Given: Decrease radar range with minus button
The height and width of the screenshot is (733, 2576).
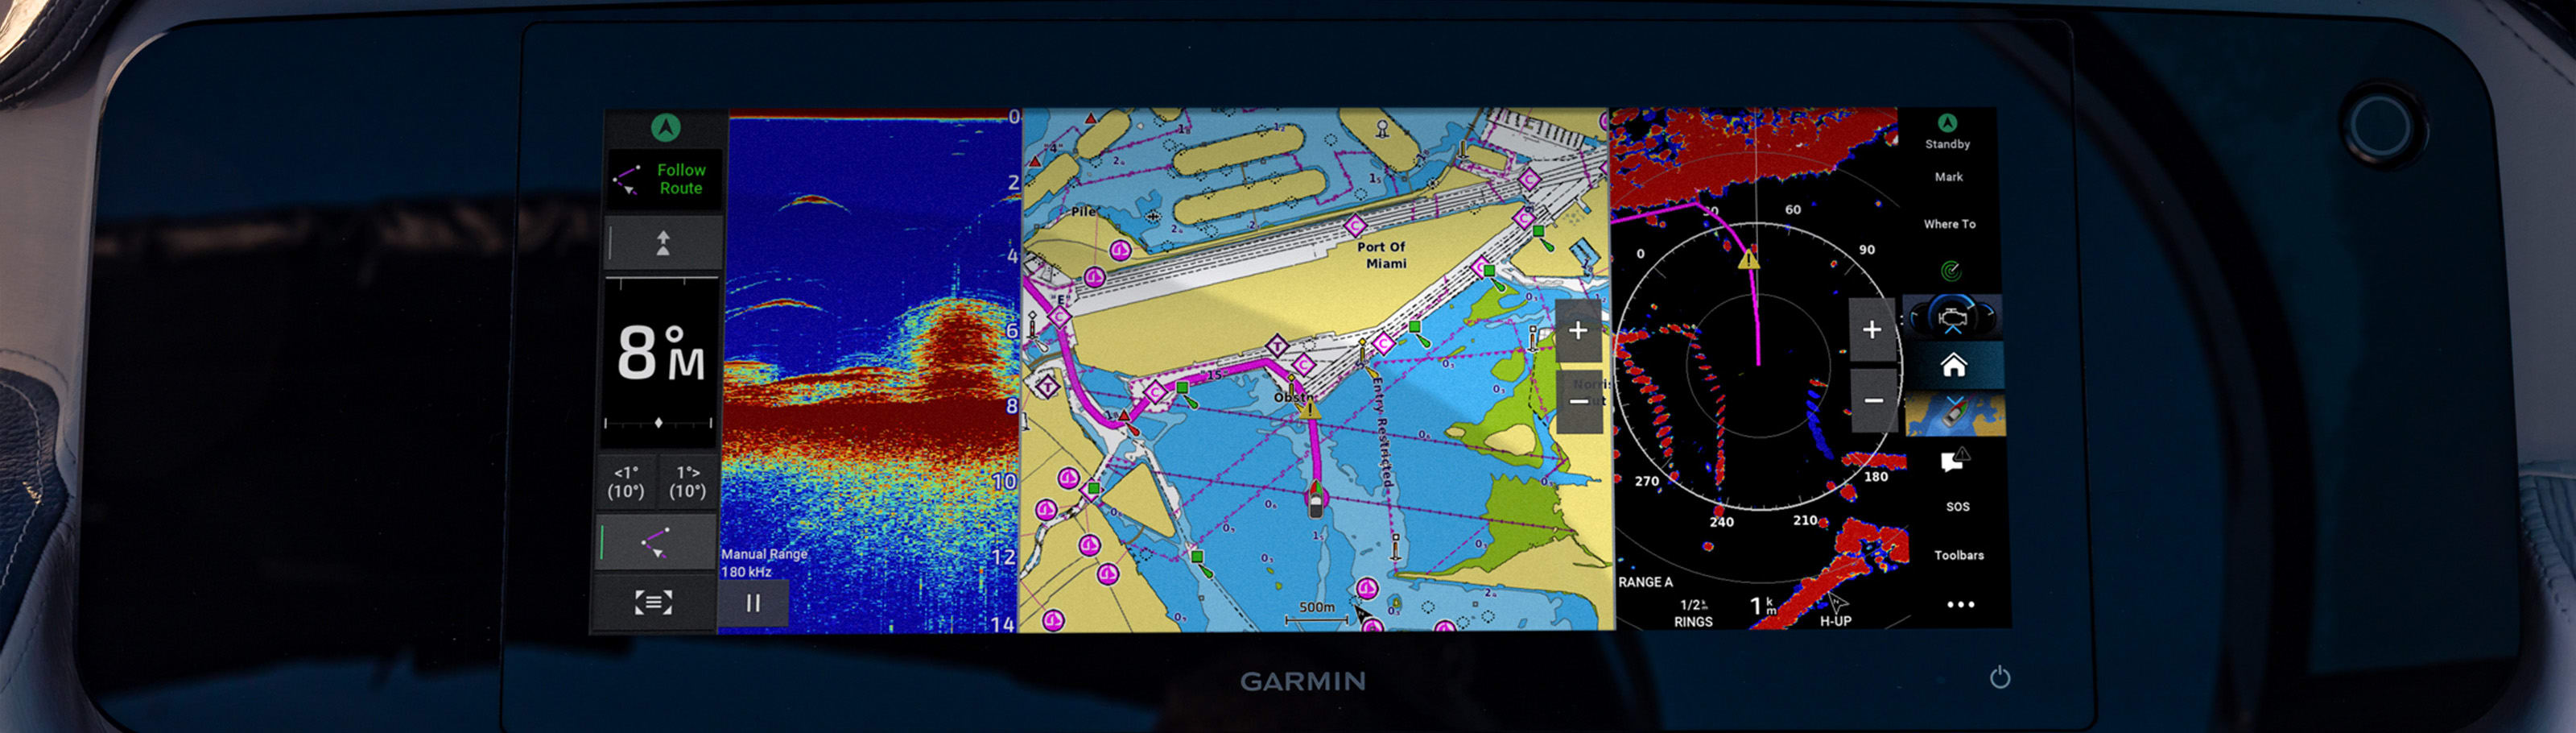Looking at the screenshot, I should (x=1872, y=401).
